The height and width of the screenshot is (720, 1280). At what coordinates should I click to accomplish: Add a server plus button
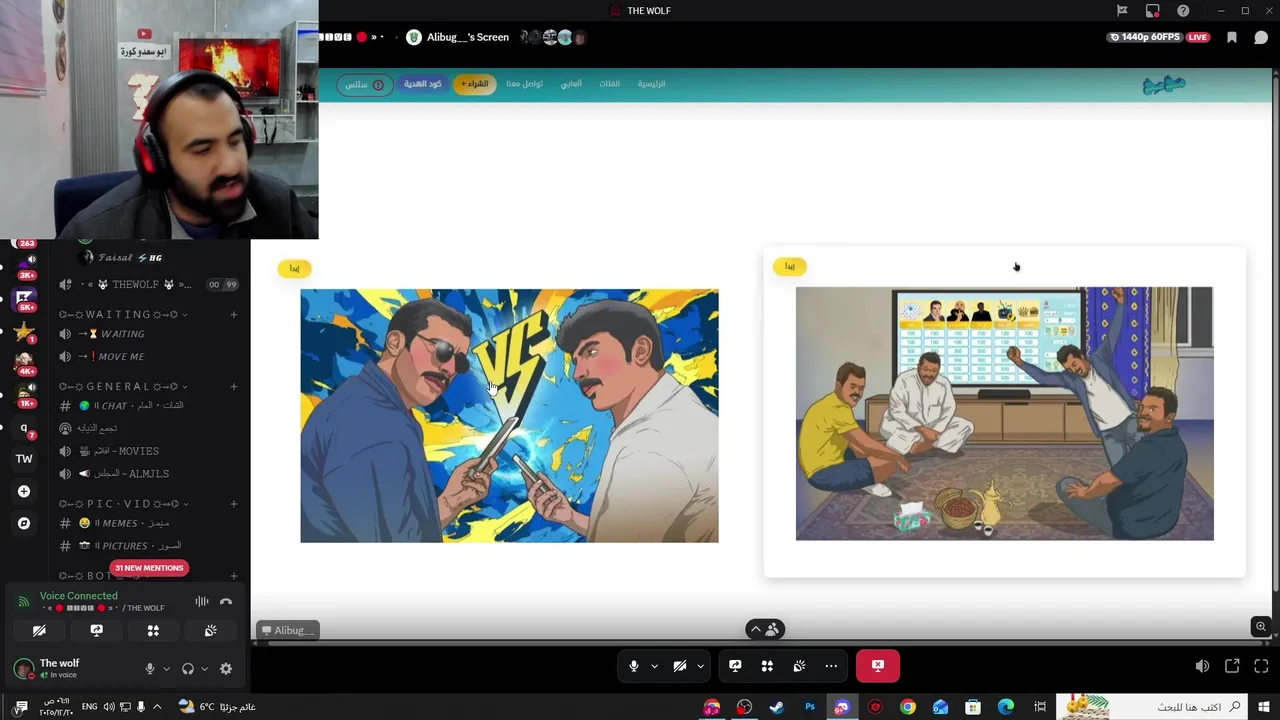[x=24, y=491]
